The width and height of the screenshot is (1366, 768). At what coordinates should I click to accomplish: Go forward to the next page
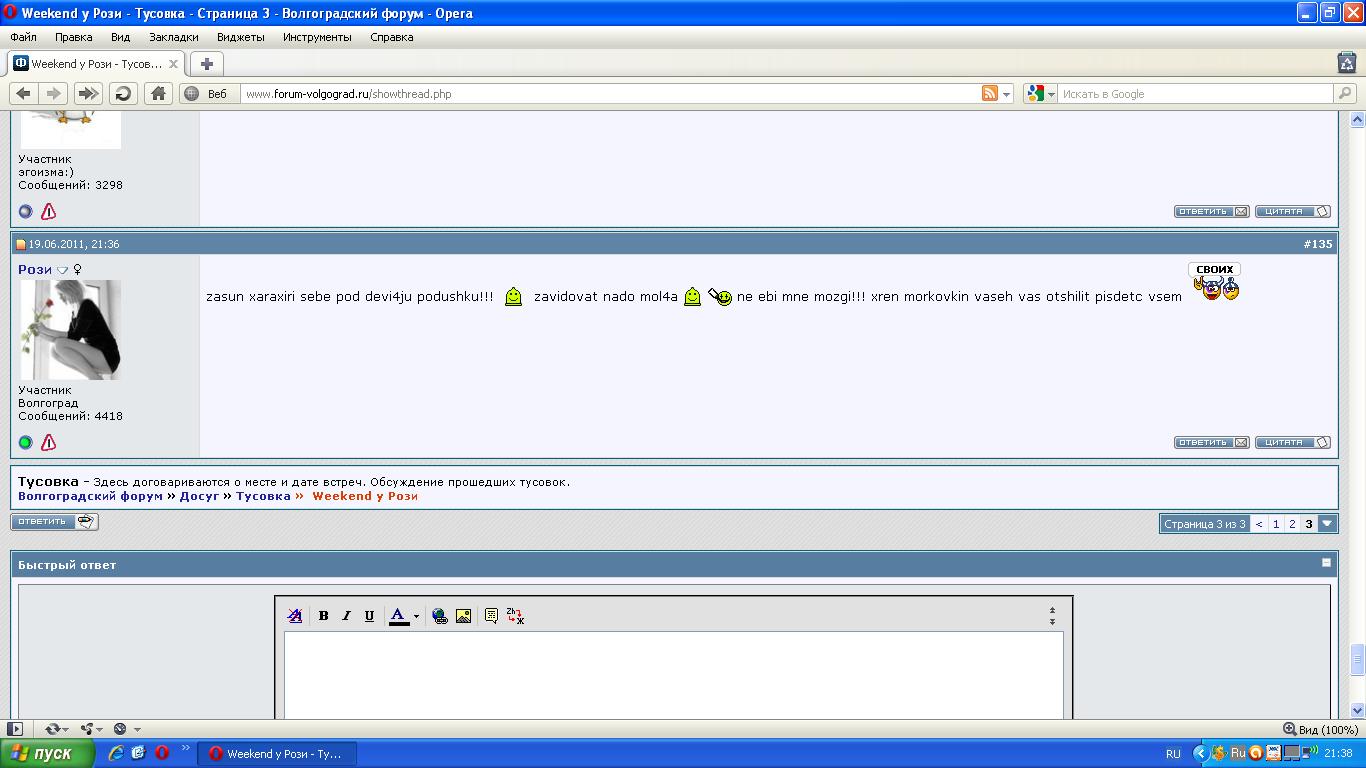click(x=54, y=93)
